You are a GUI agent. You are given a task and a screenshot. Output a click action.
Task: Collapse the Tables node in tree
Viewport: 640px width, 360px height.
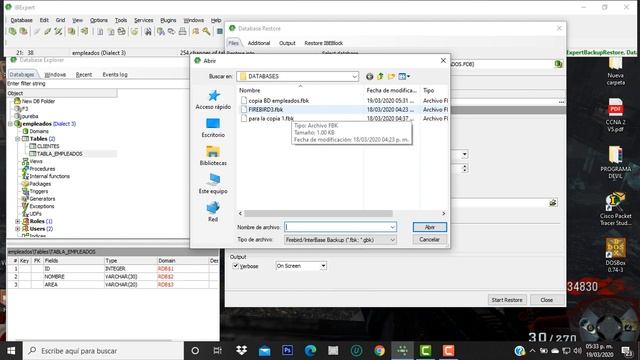(x=18, y=139)
